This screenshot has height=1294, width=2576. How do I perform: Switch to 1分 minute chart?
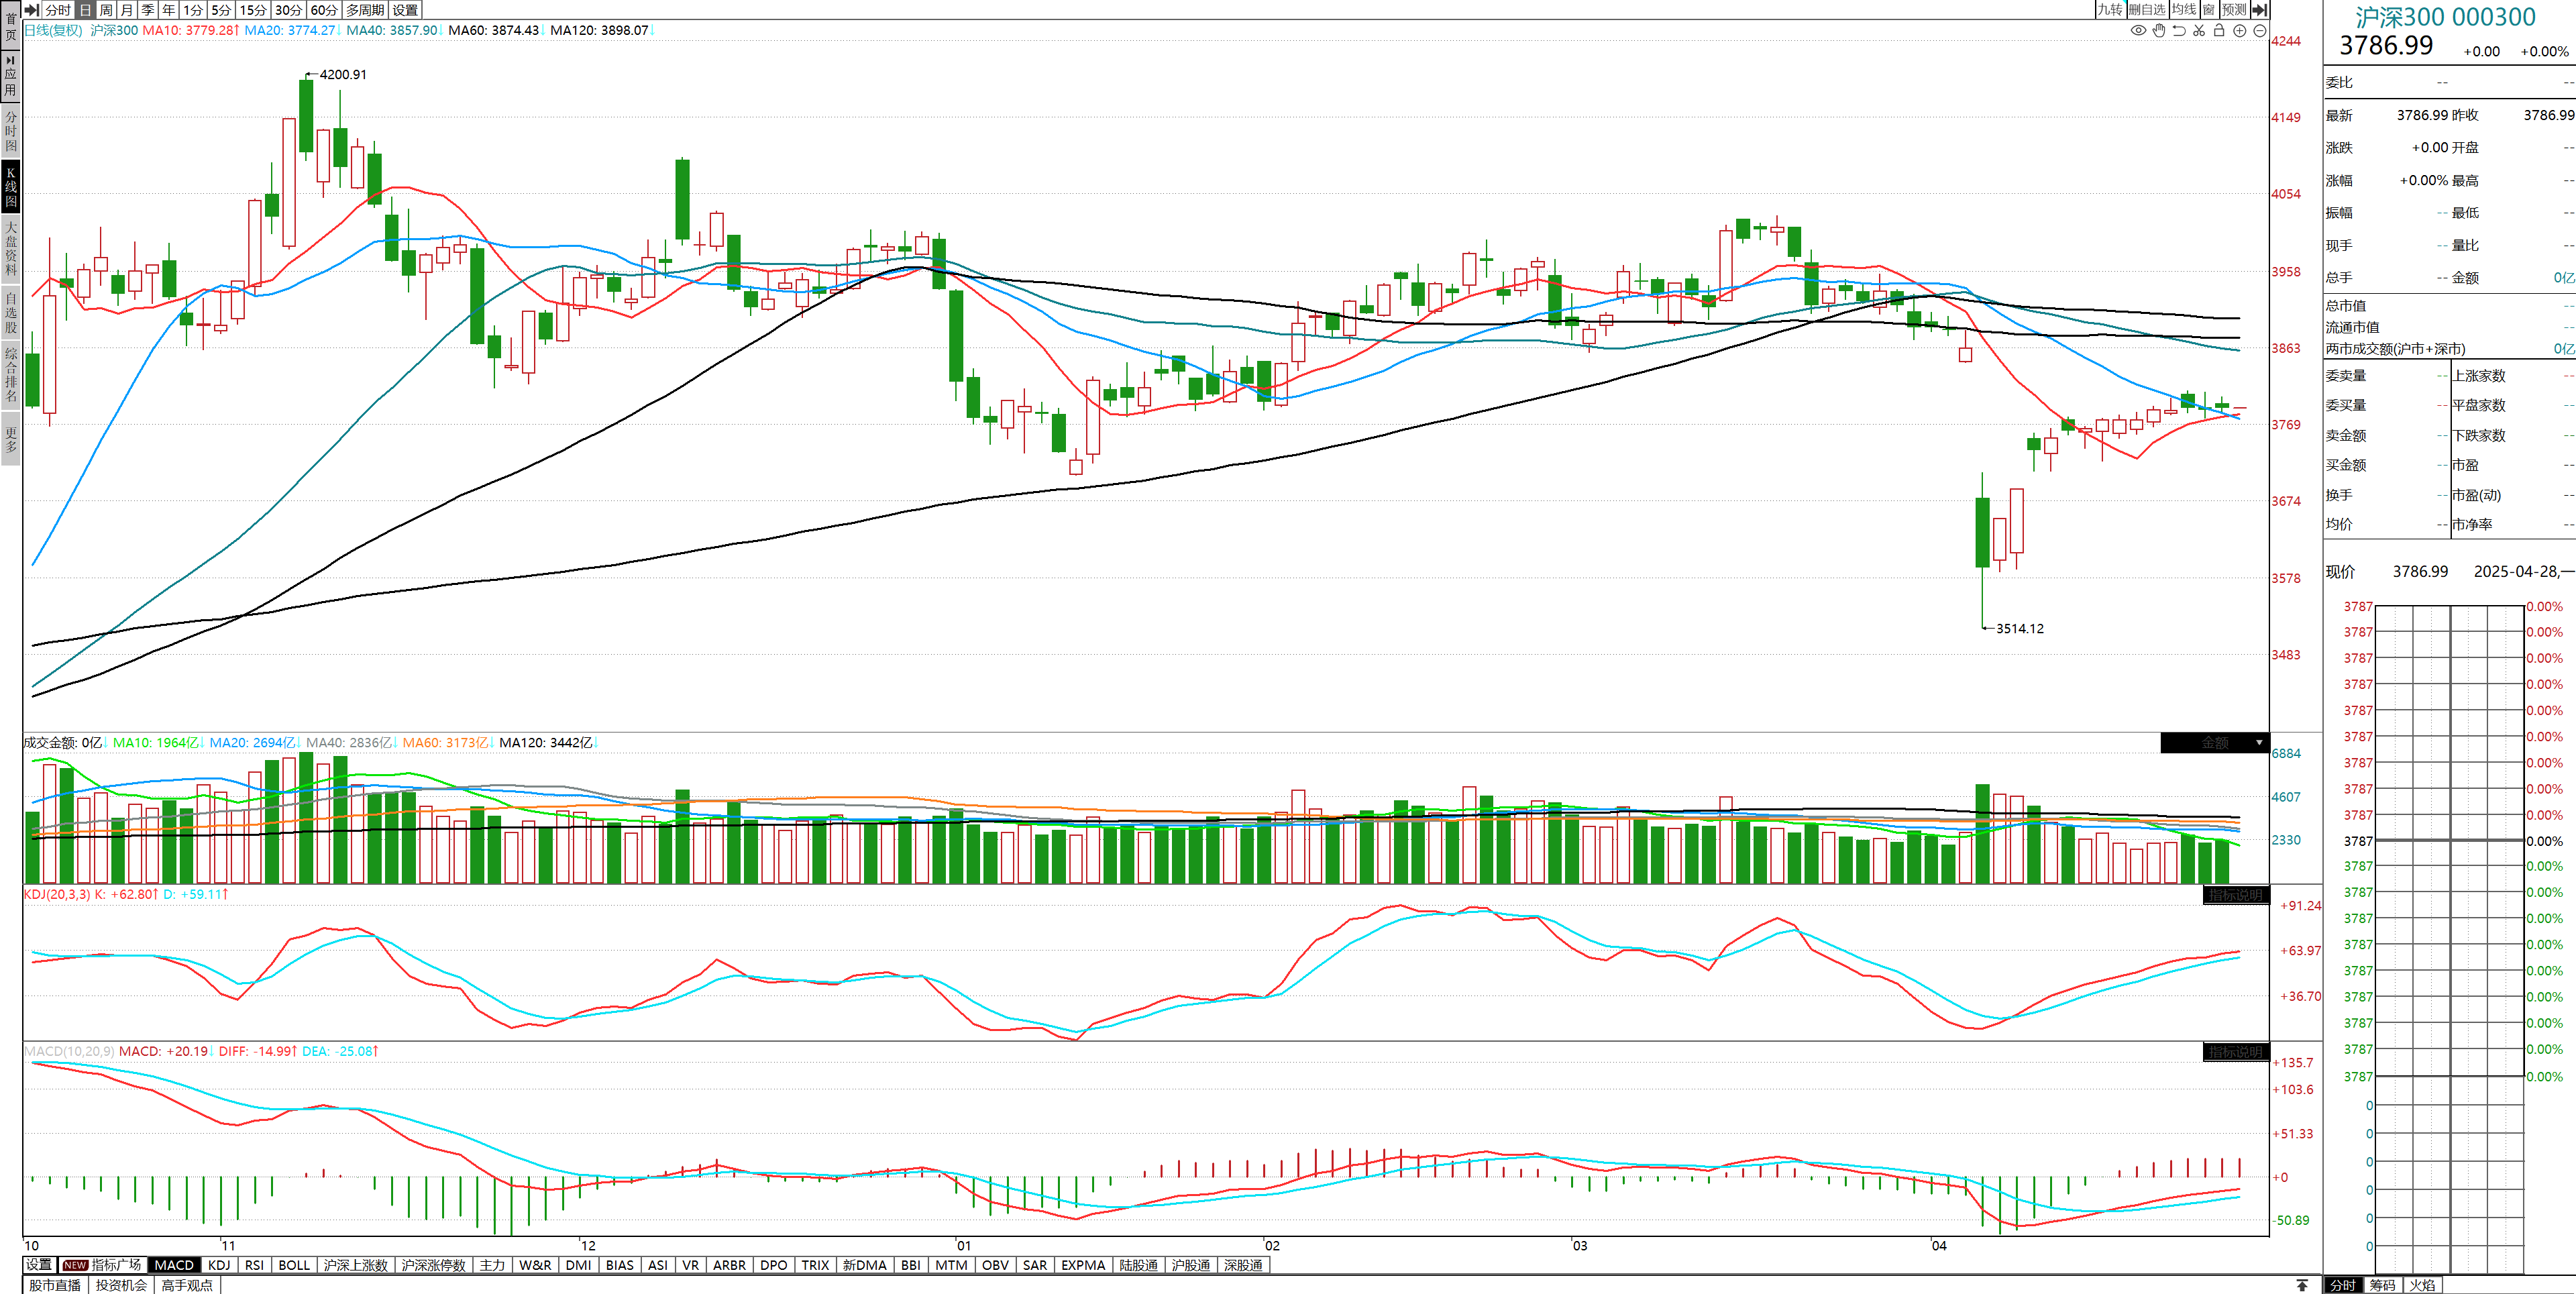click(193, 9)
